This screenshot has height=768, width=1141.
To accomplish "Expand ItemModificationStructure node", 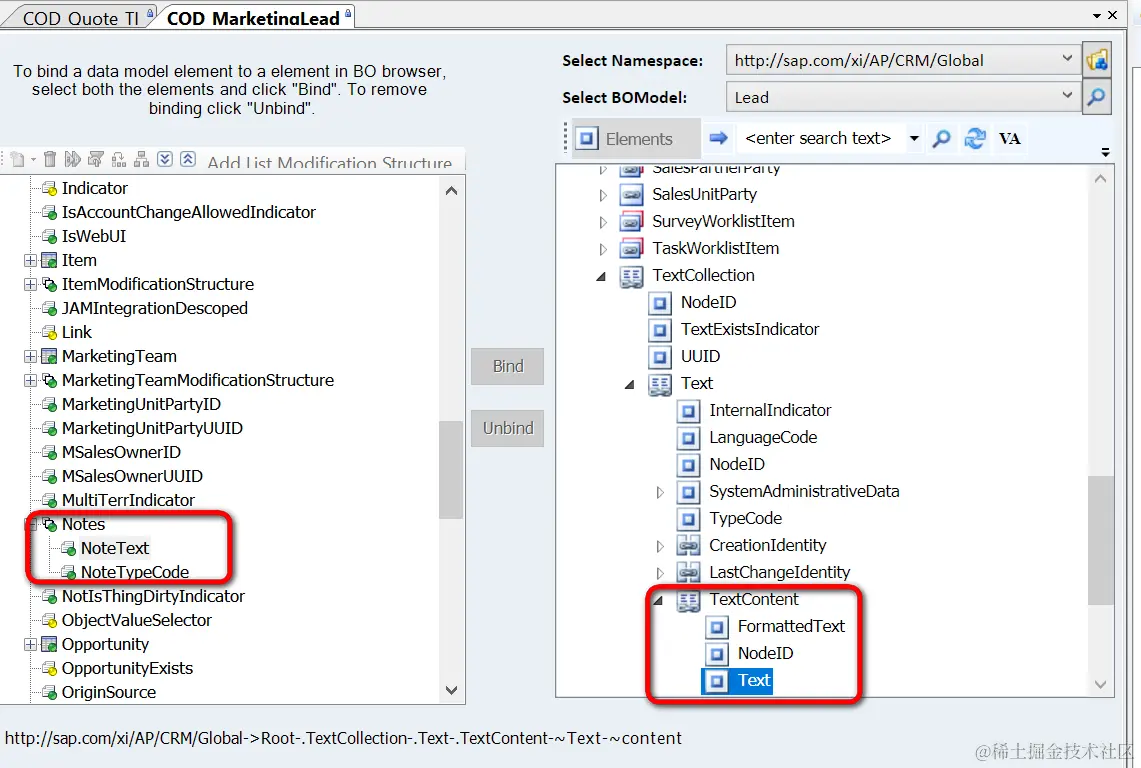I will (30, 284).
